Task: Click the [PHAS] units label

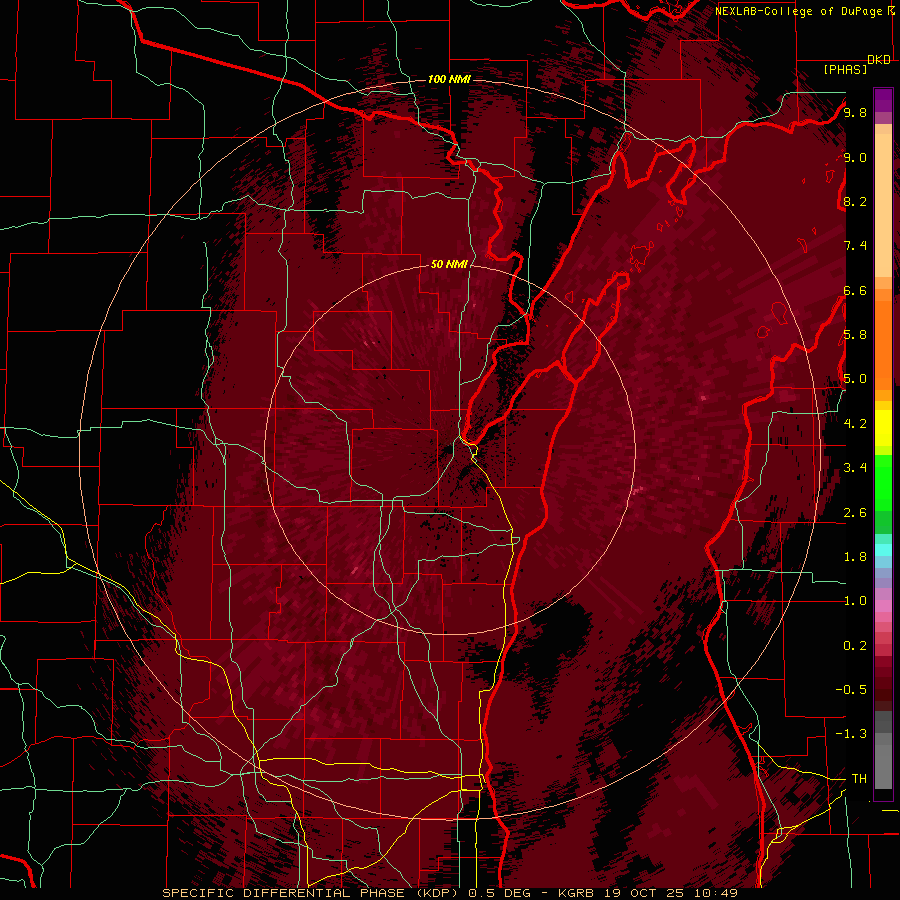Action: (845, 69)
